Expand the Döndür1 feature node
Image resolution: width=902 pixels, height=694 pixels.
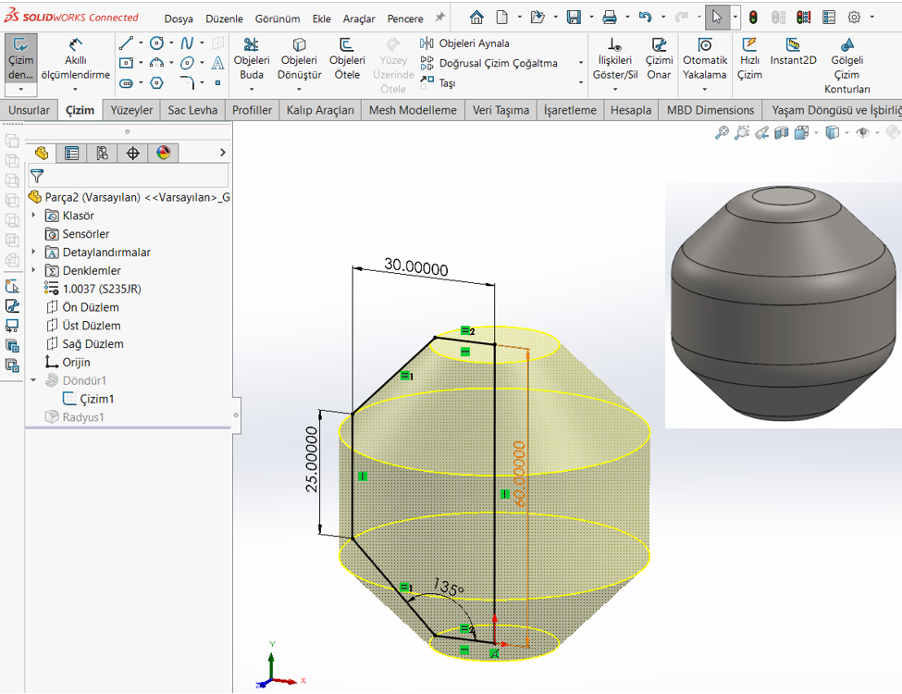coord(31,380)
